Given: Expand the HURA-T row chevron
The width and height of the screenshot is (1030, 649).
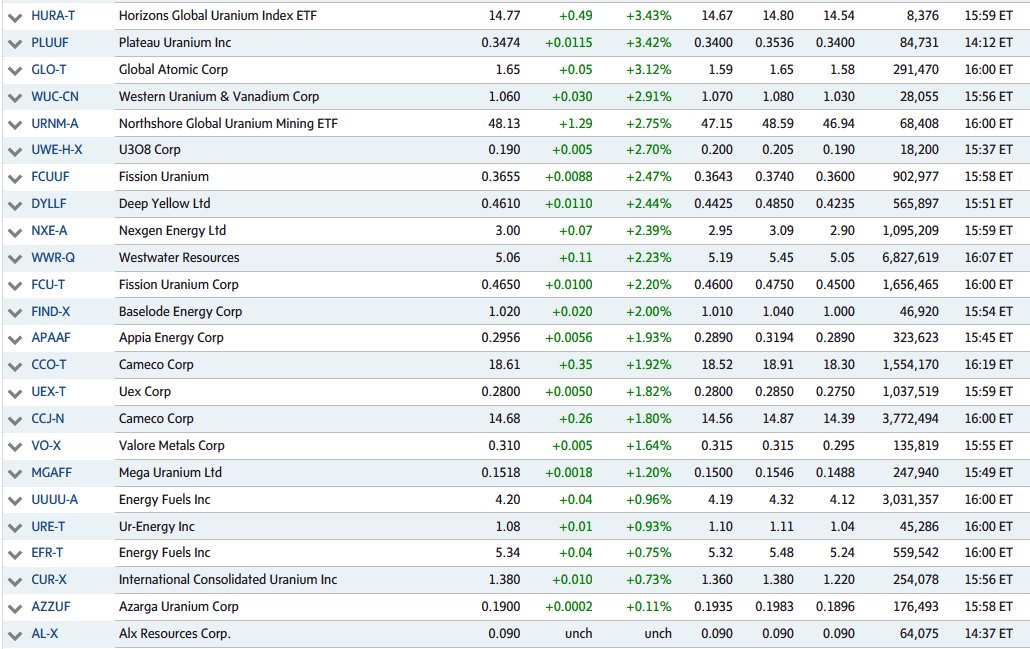Looking at the screenshot, I should [14, 17].
